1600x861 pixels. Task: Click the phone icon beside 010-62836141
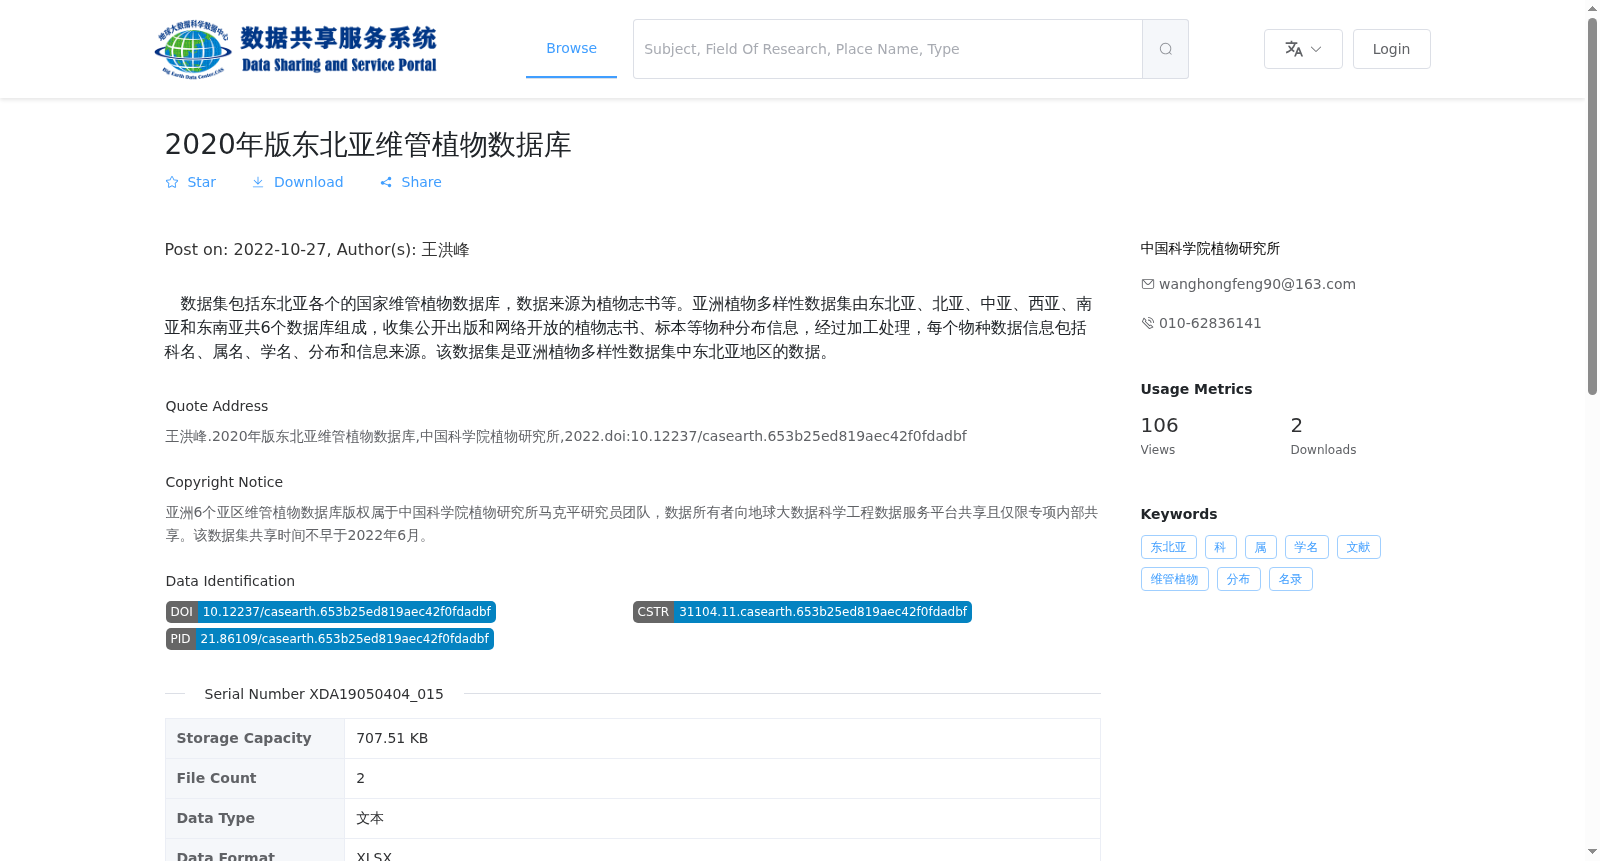[x=1148, y=323]
